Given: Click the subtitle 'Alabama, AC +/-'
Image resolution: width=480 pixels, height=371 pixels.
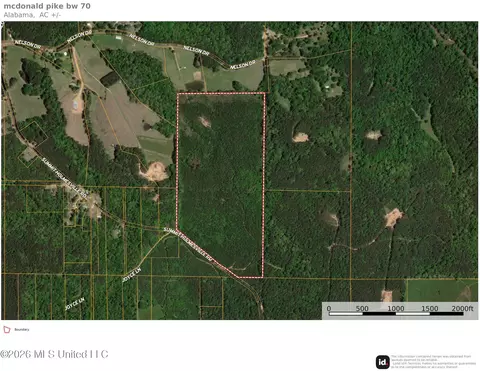Looking at the screenshot, I should [32, 15].
